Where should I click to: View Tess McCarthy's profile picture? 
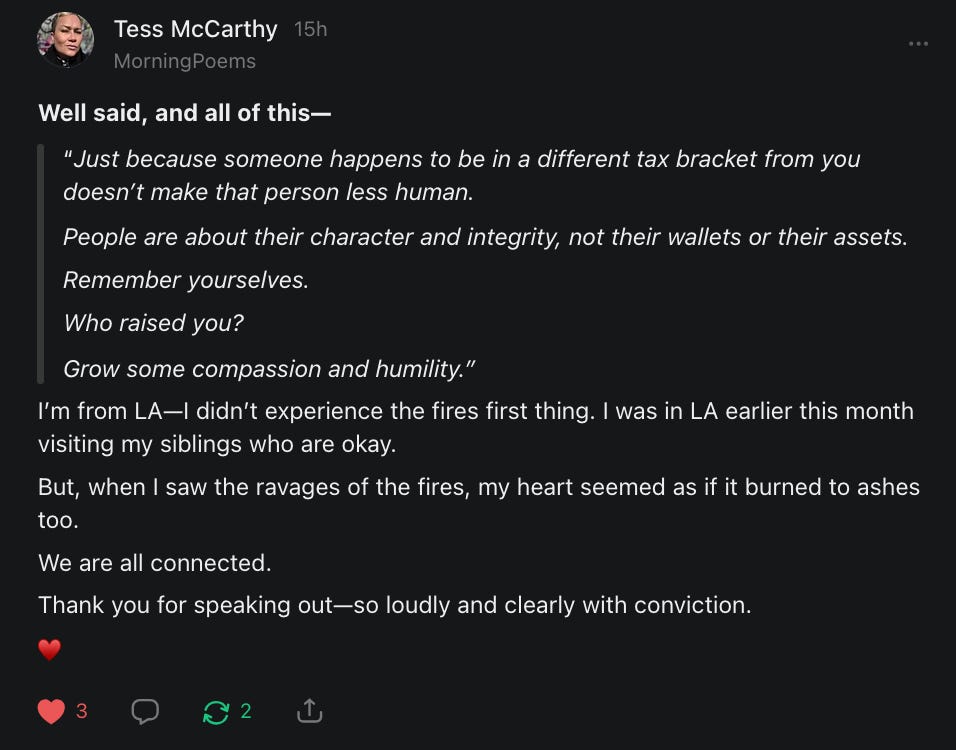click(65, 41)
